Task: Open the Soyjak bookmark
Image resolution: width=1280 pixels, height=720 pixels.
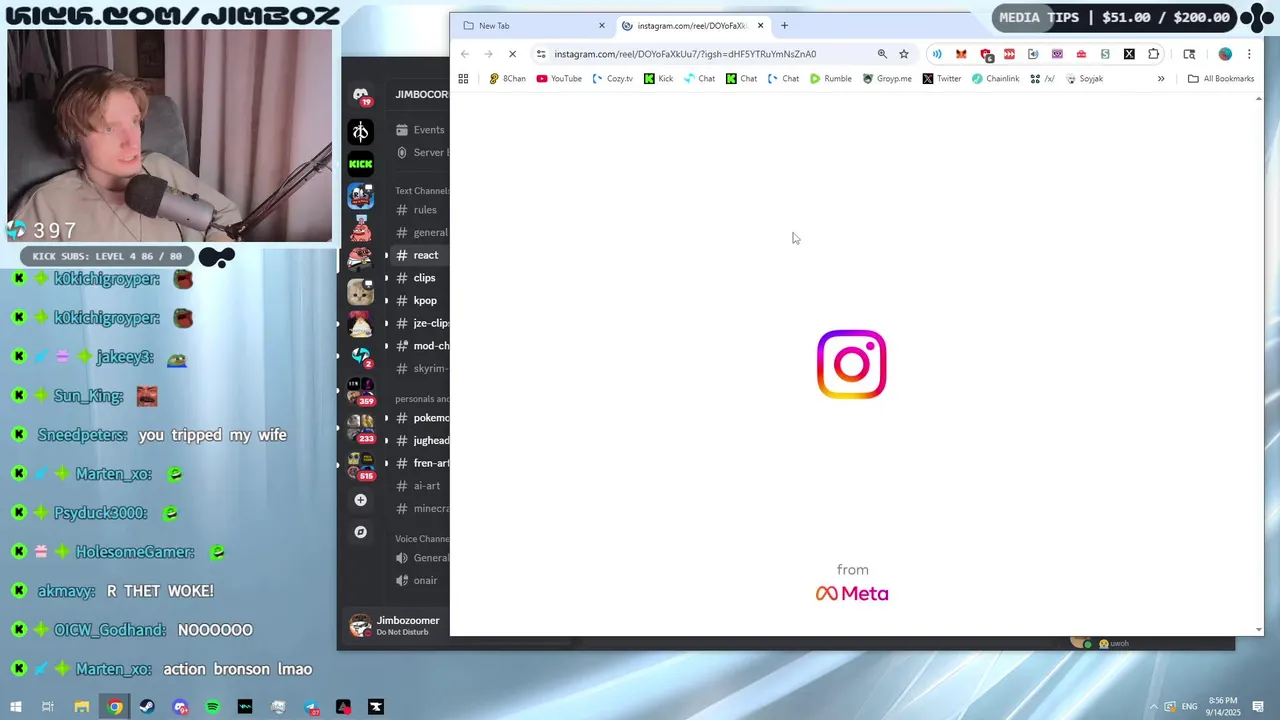Action: pos(1085,79)
